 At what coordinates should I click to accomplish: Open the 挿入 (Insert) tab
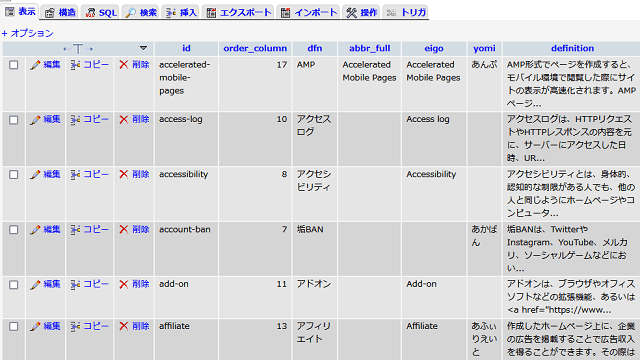coord(181,13)
